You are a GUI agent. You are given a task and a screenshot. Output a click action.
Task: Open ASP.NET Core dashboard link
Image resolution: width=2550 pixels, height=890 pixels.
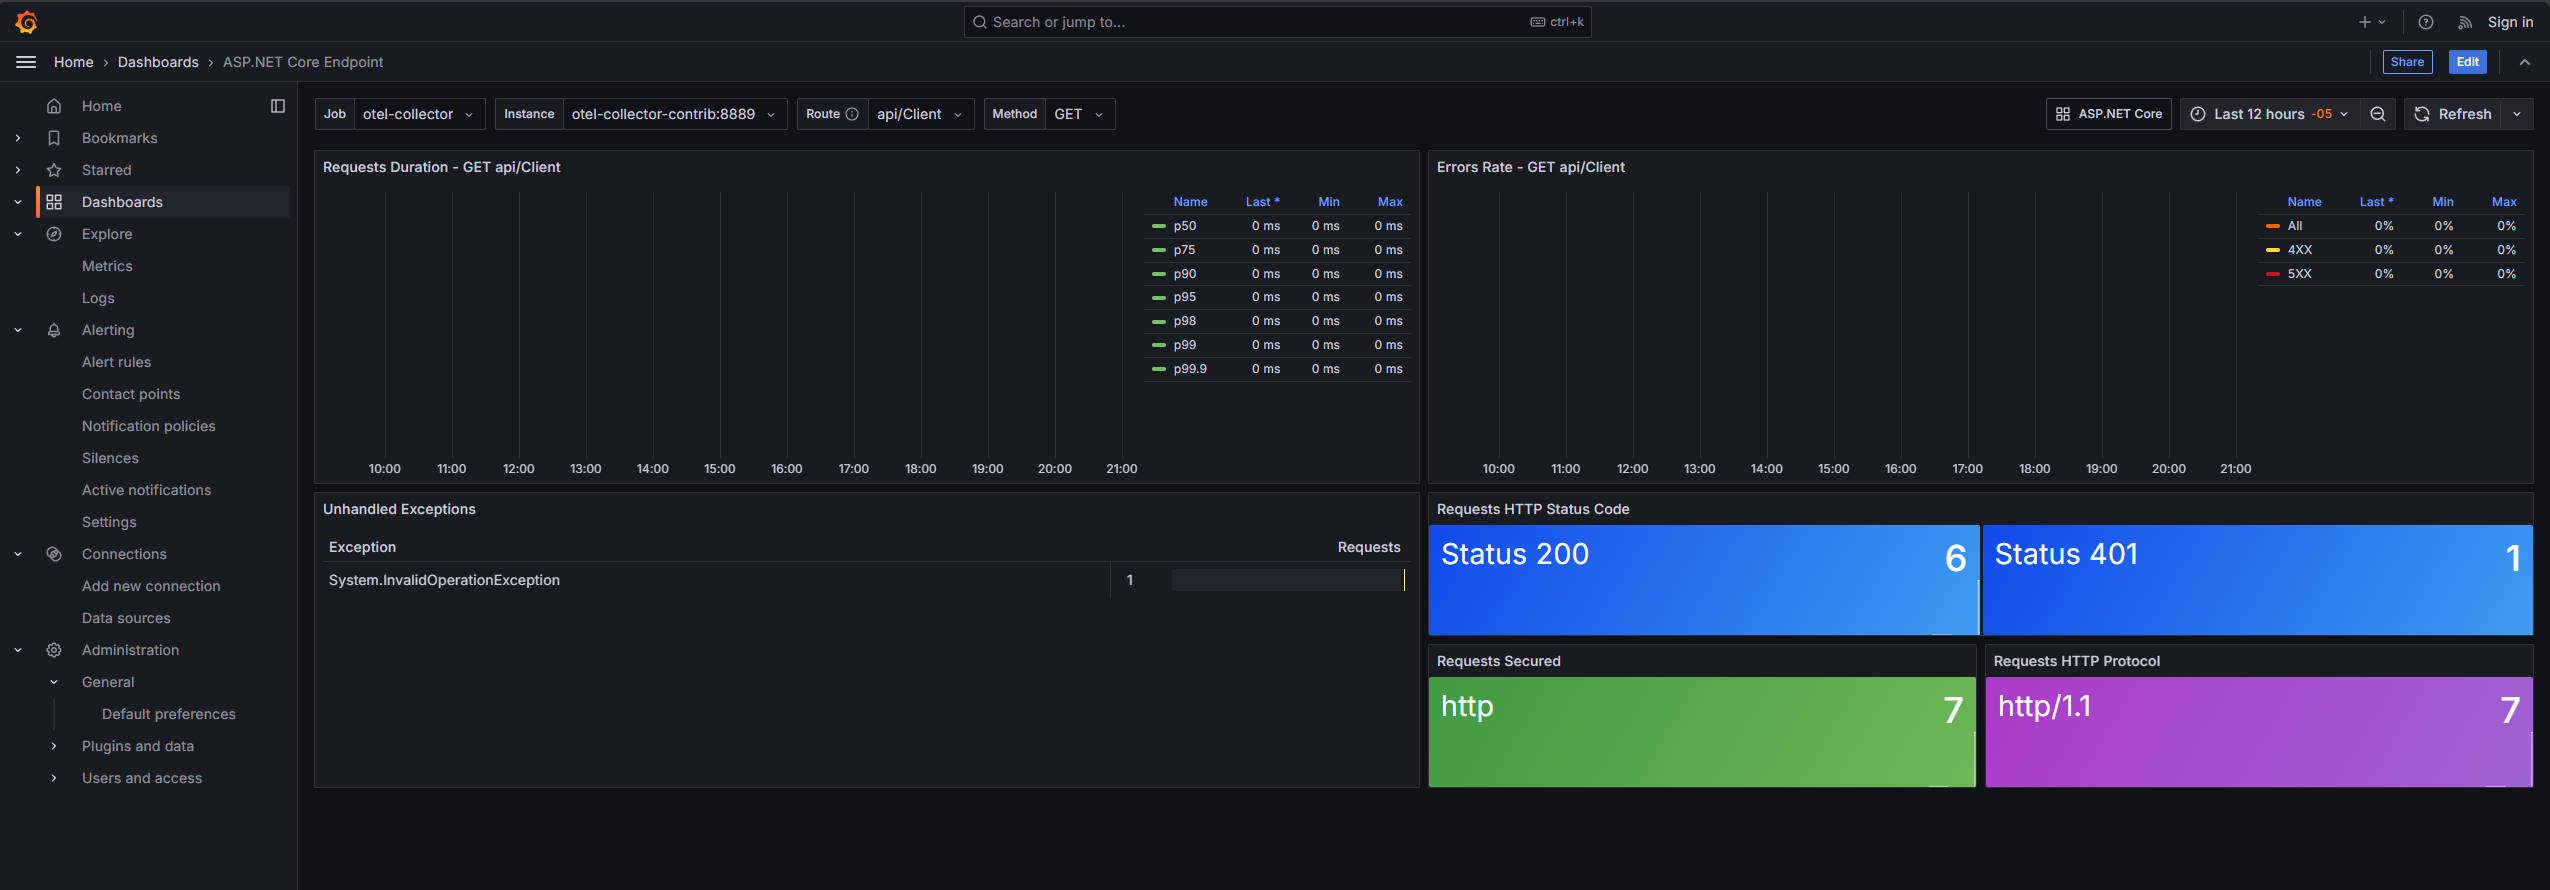click(2109, 114)
